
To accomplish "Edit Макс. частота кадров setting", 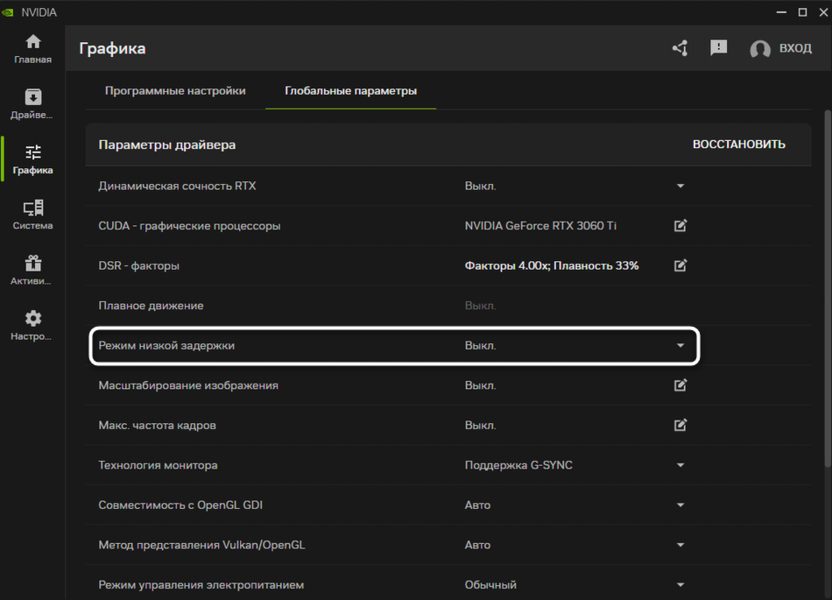I will coord(680,426).
